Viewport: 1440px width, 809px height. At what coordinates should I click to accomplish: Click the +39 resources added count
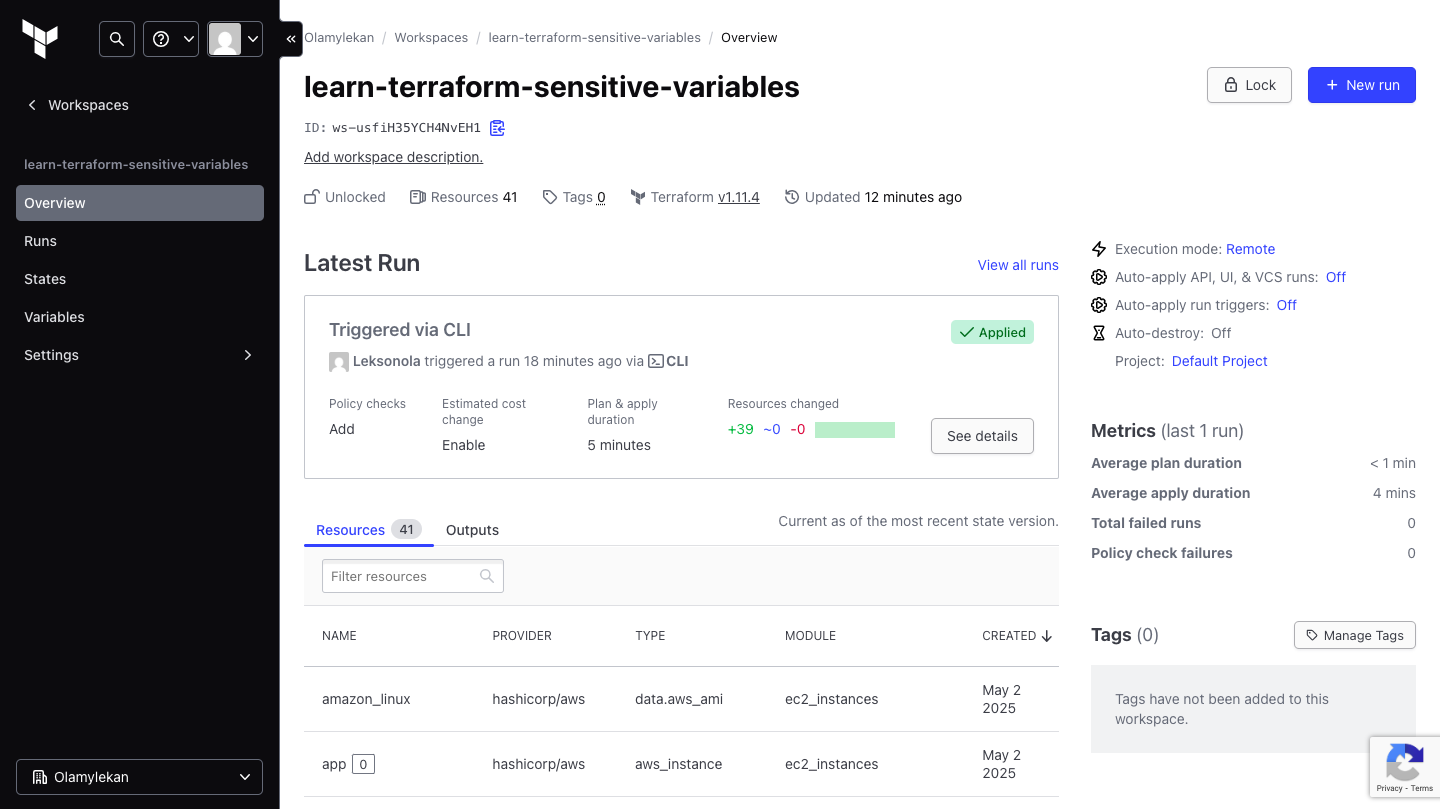tap(741, 429)
